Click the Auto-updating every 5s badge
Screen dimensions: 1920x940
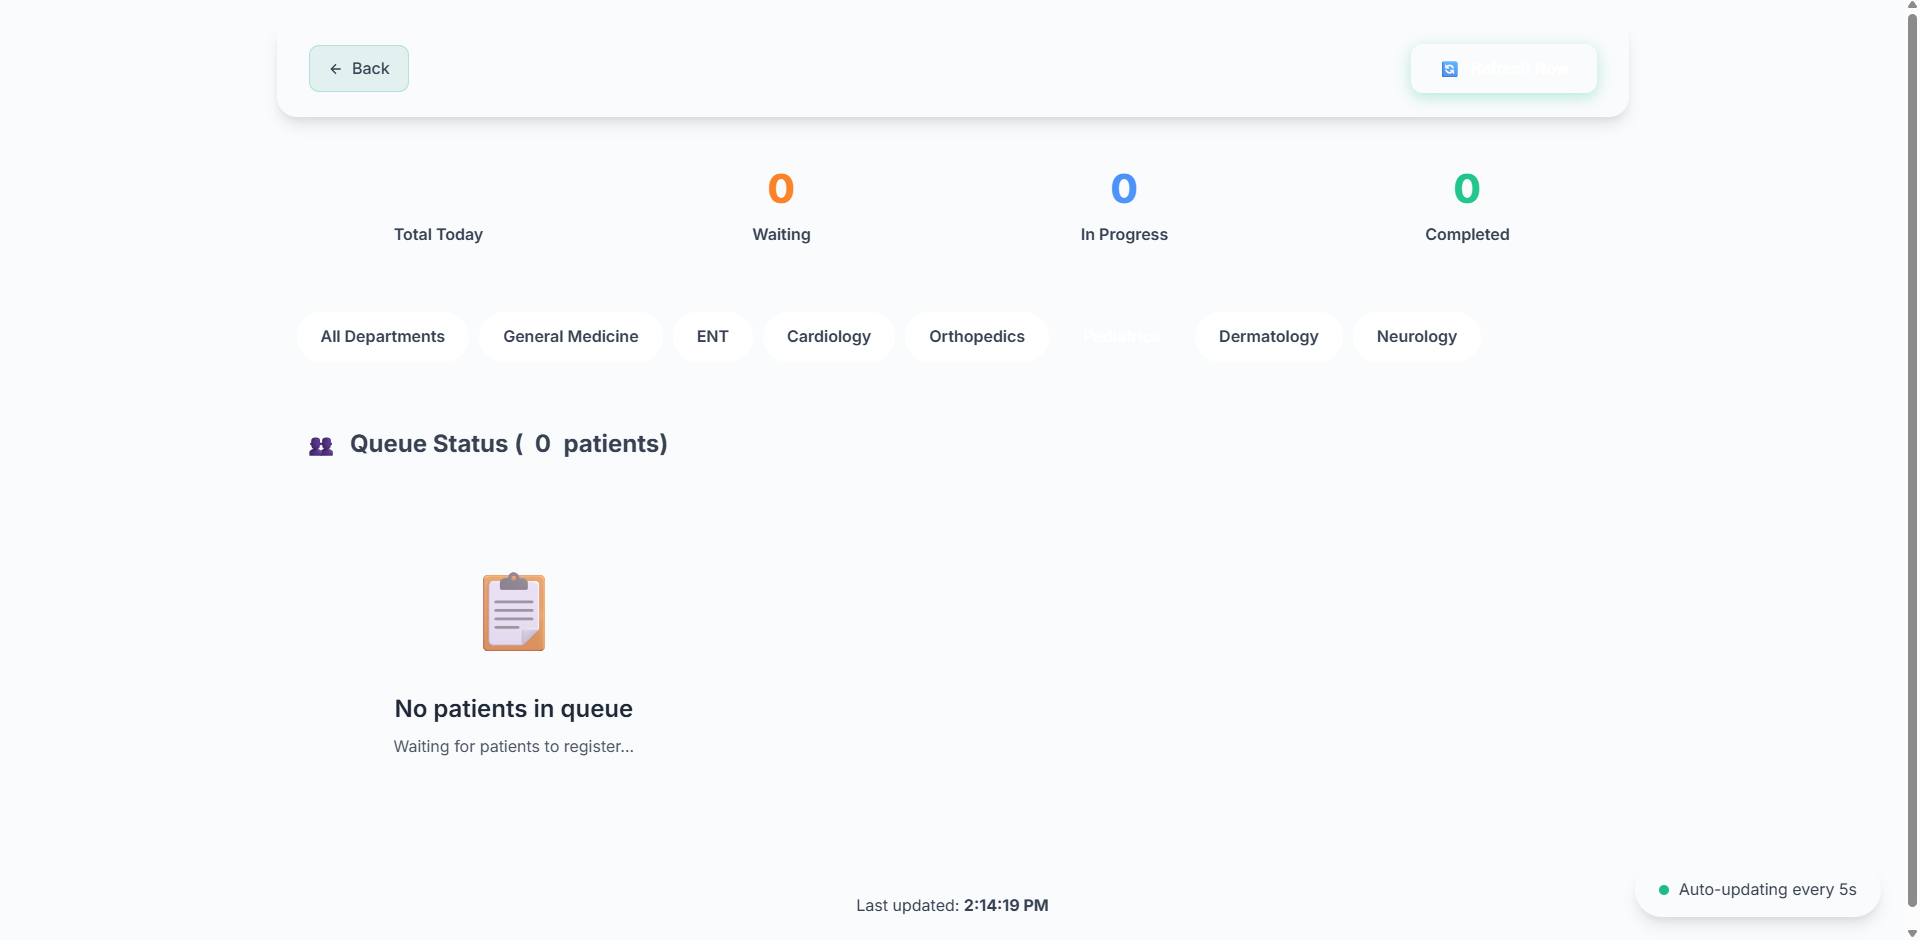point(1758,890)
